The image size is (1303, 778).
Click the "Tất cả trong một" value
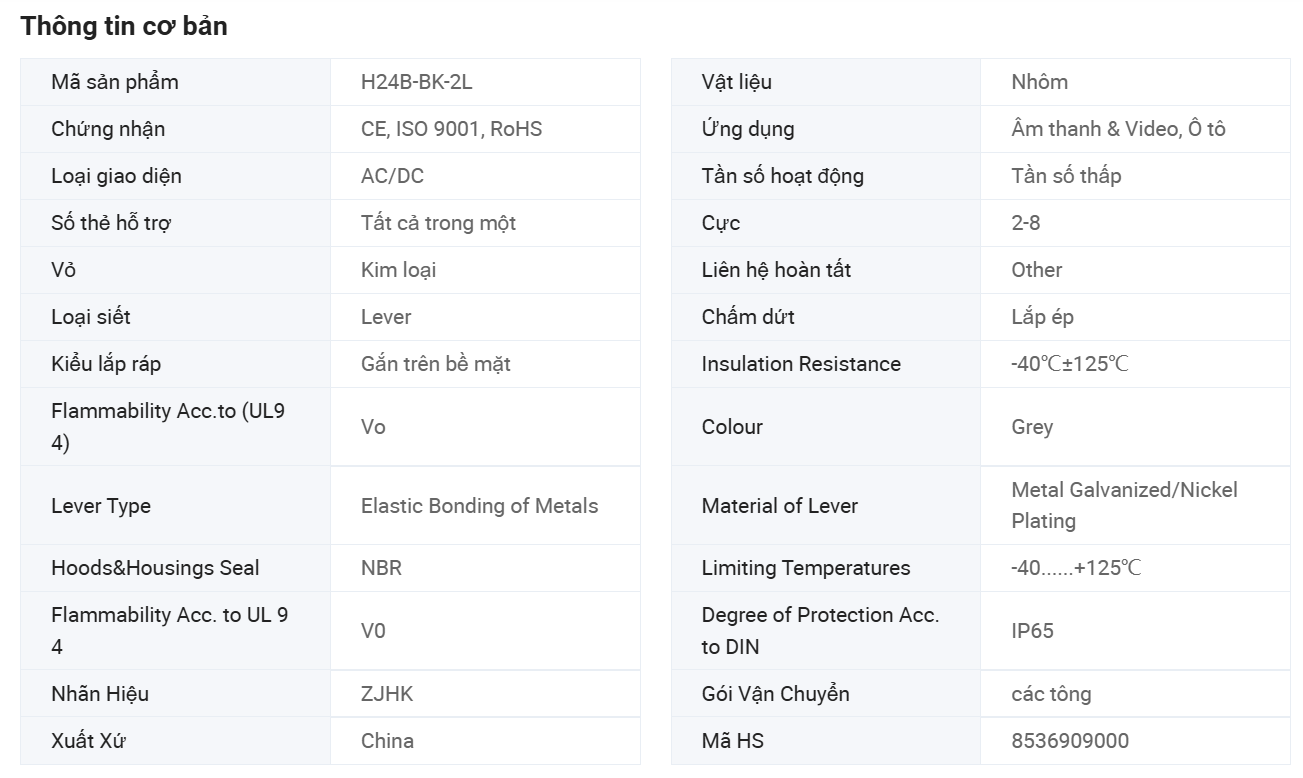pyautogui.click(x=438, y=223)
